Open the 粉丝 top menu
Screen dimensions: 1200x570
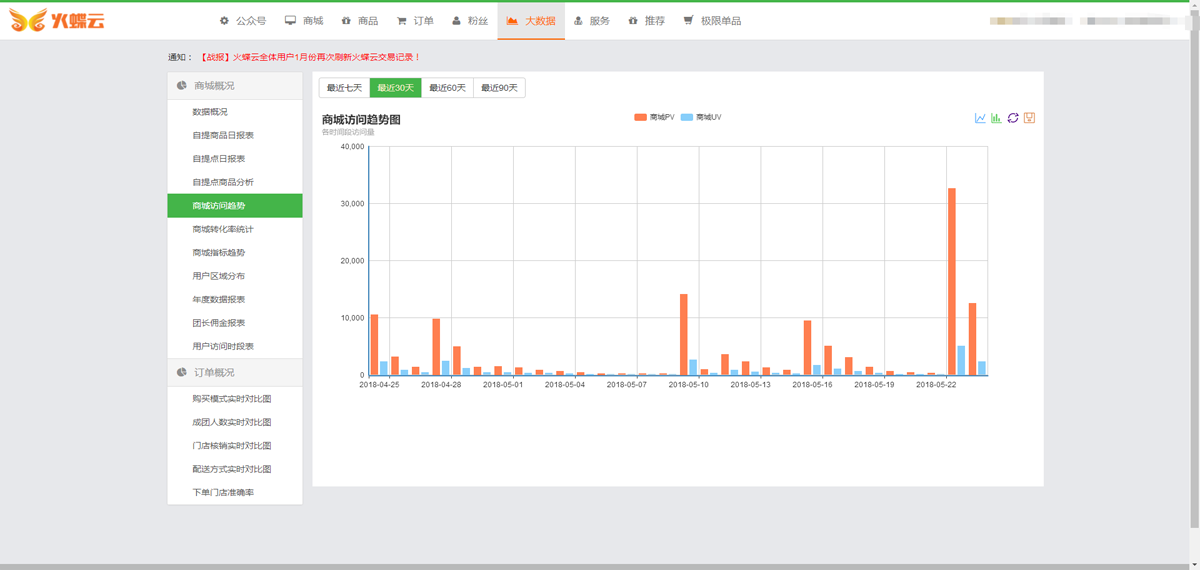pos(469,20)
